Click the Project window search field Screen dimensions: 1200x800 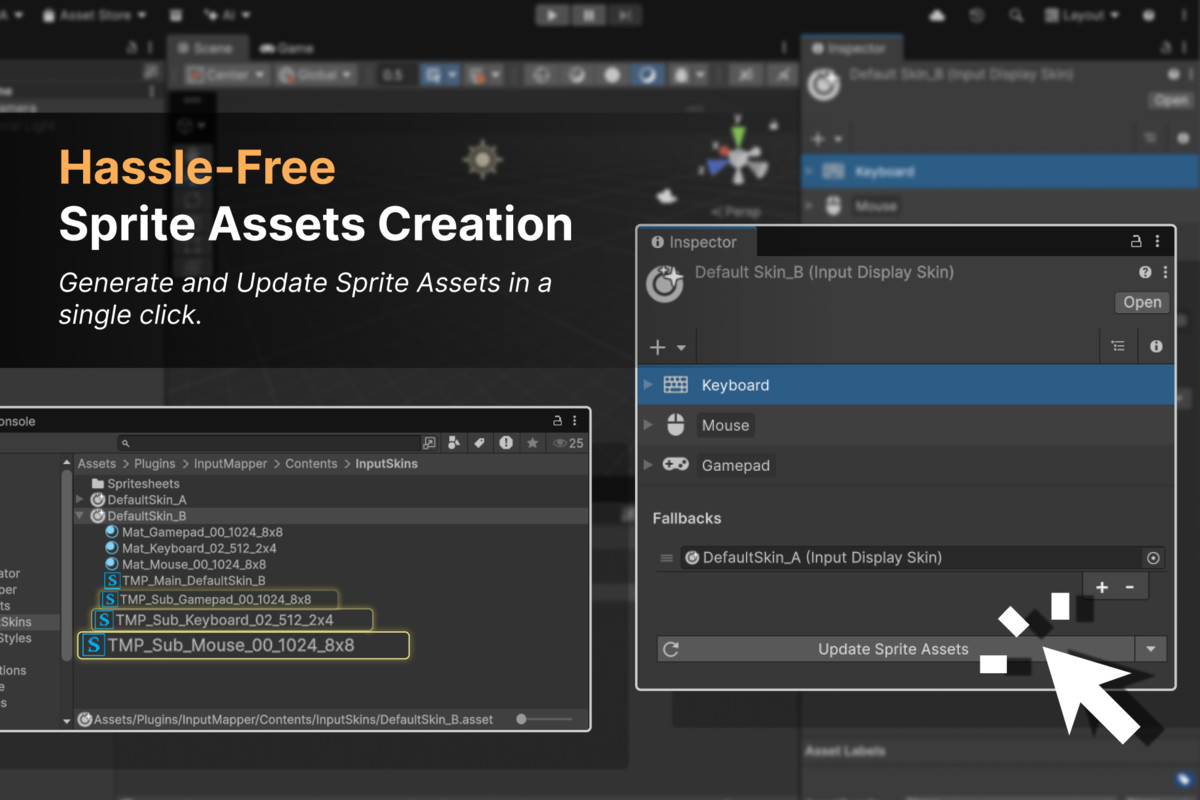coord(268,442)
